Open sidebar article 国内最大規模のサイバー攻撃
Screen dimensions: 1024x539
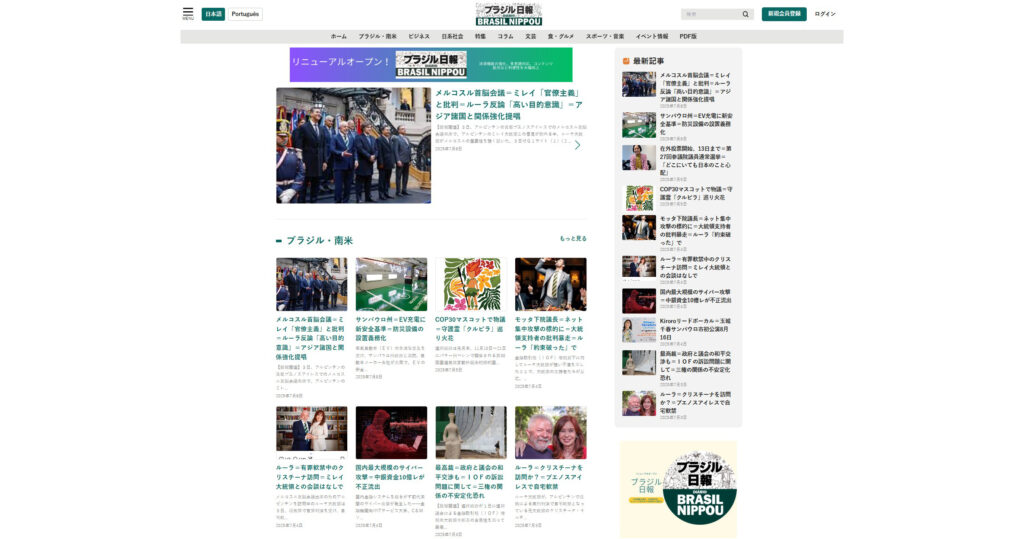[x=696, y=296]
